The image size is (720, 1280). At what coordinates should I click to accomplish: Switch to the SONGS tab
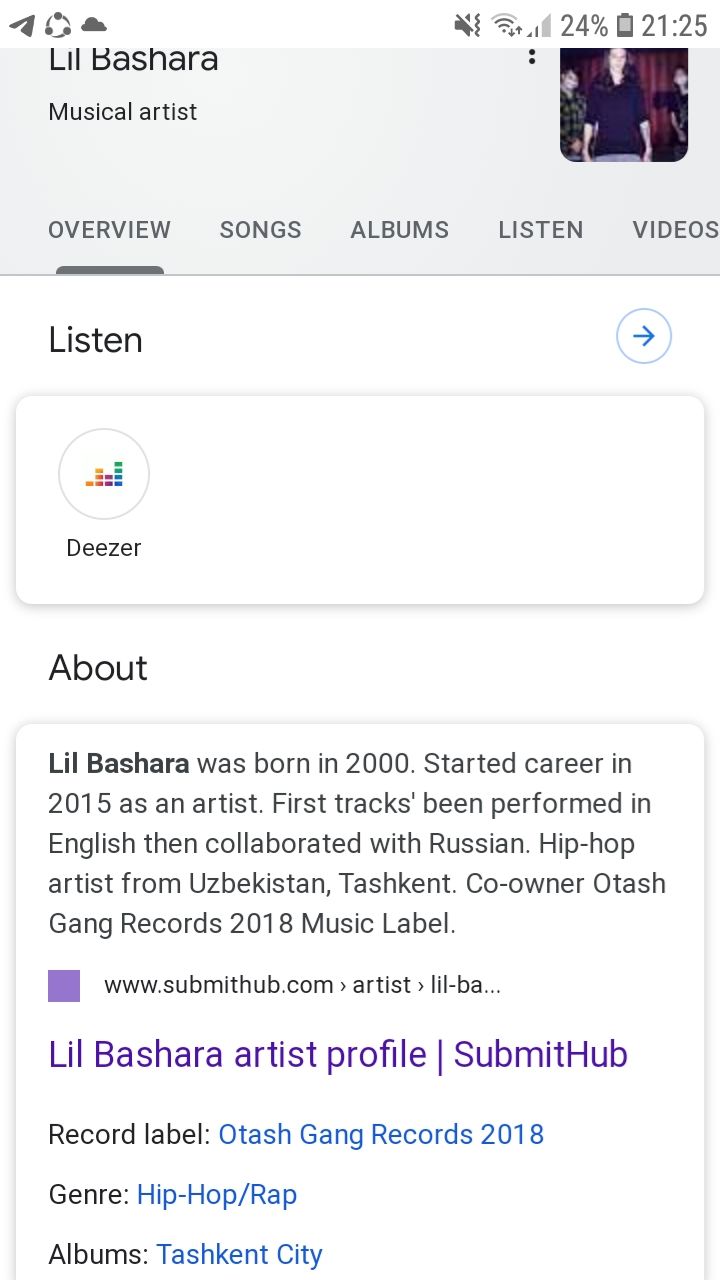[x=261, y=230]
